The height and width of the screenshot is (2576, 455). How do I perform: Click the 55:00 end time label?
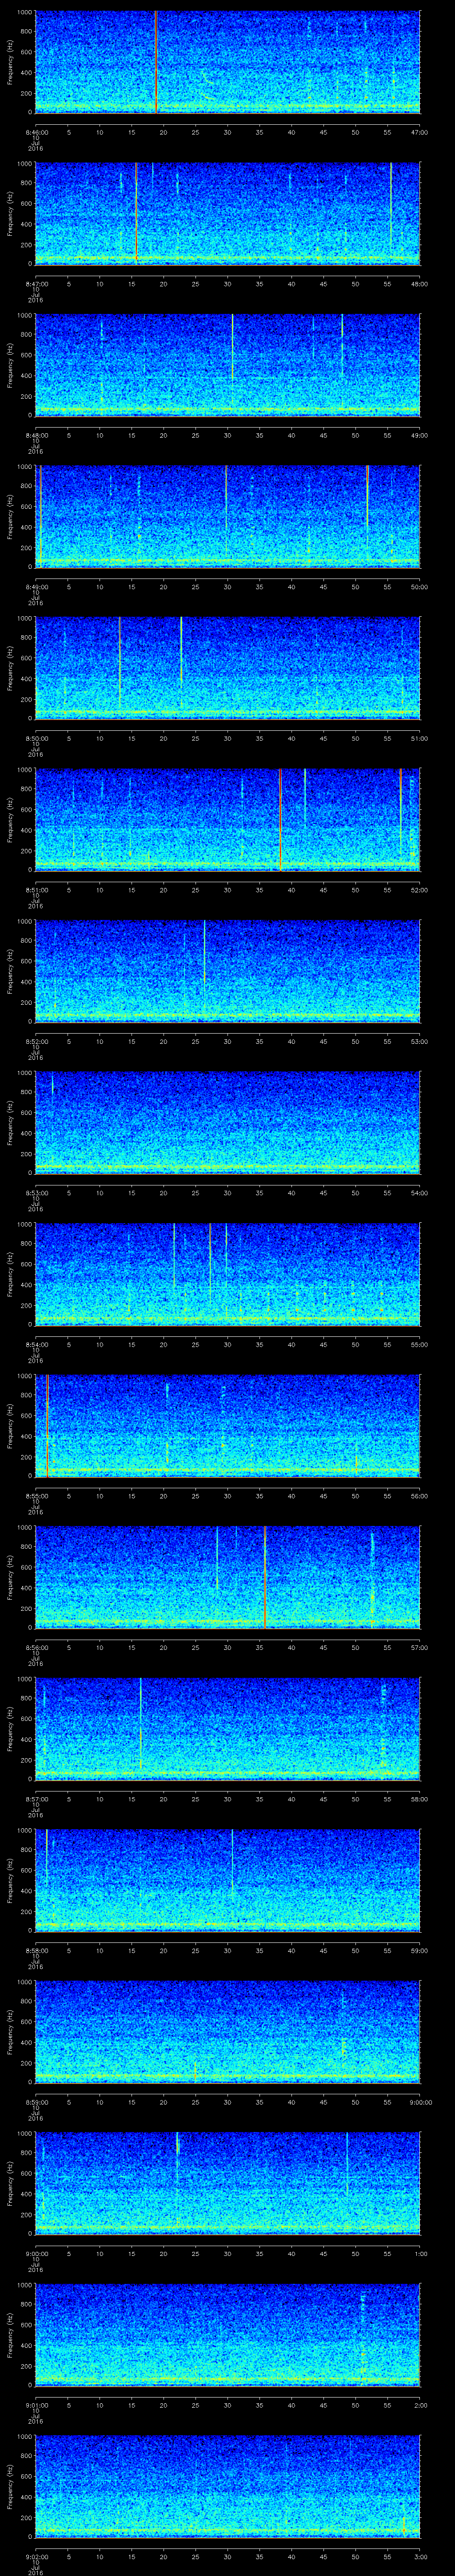pos(419,1344)
